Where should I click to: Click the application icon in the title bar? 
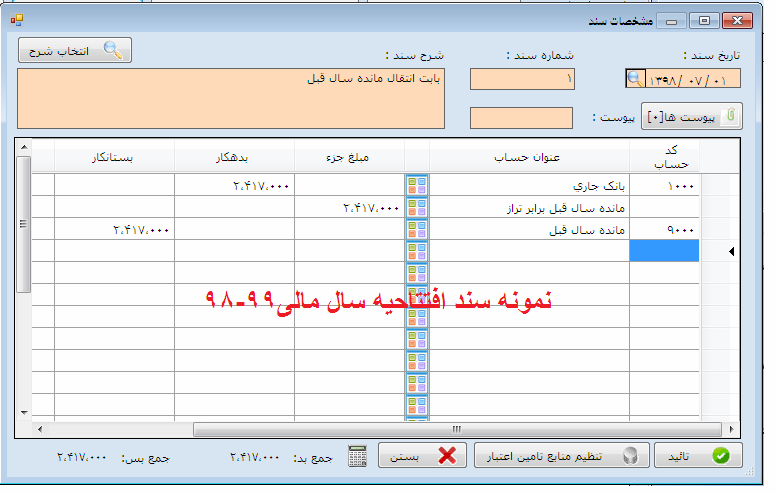coord(16,19)
